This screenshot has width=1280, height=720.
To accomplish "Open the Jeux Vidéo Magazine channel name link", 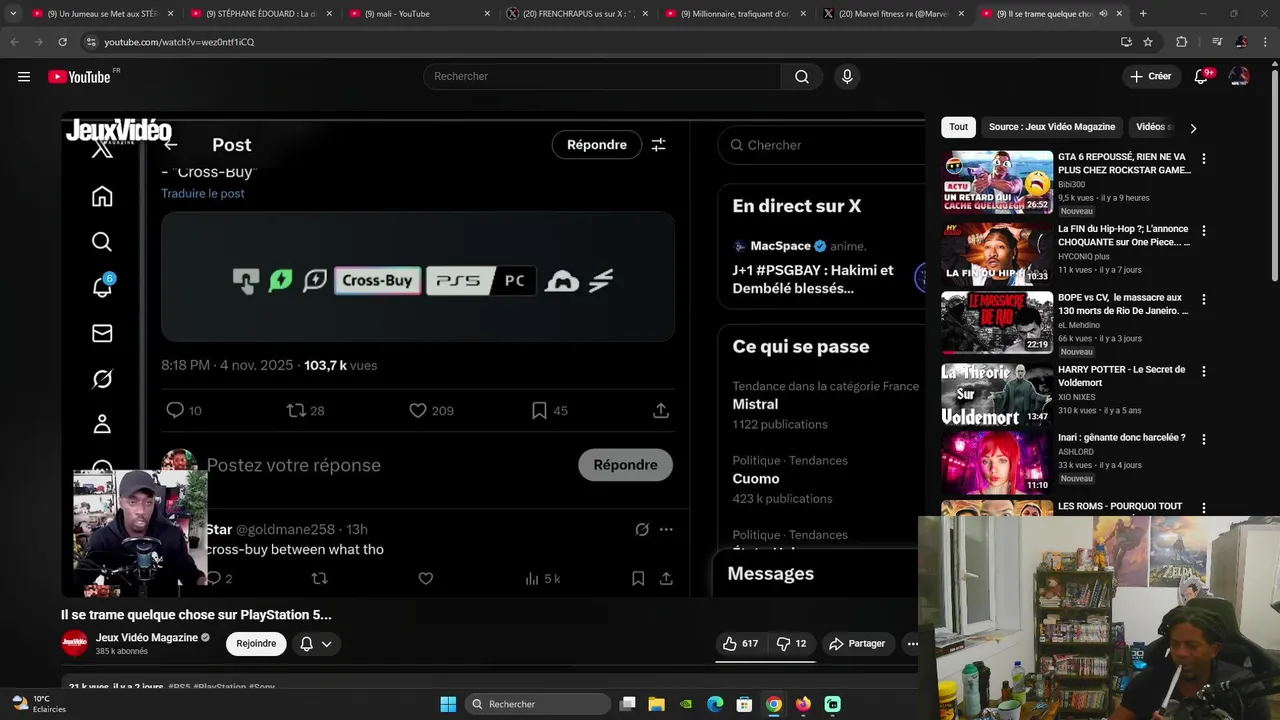I will 146,638.
